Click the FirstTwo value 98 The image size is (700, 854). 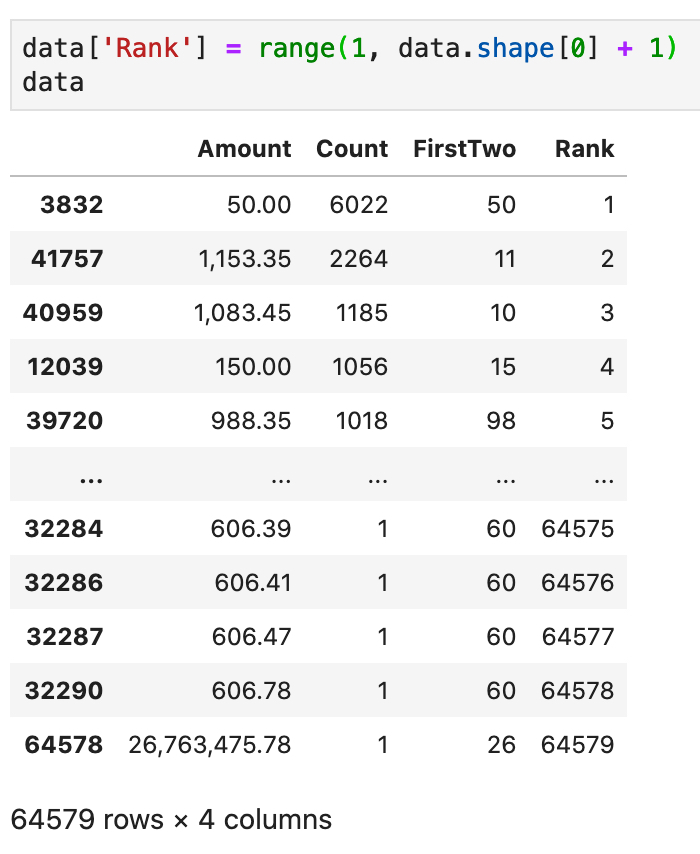(501, 420)
